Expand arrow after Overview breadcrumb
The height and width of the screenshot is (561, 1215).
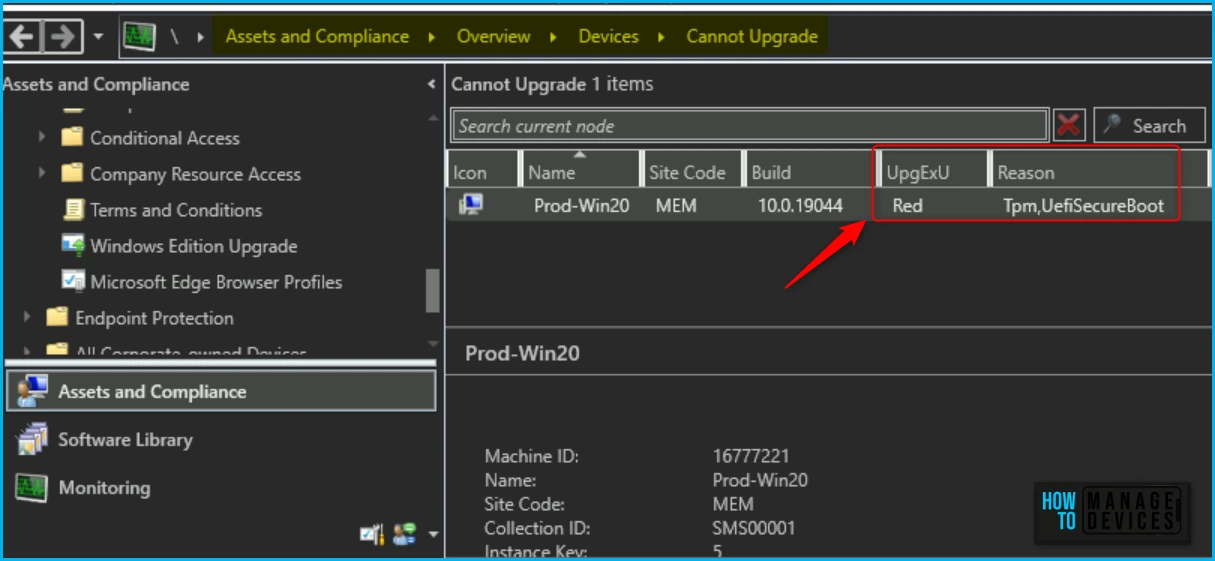coord(554,38)
